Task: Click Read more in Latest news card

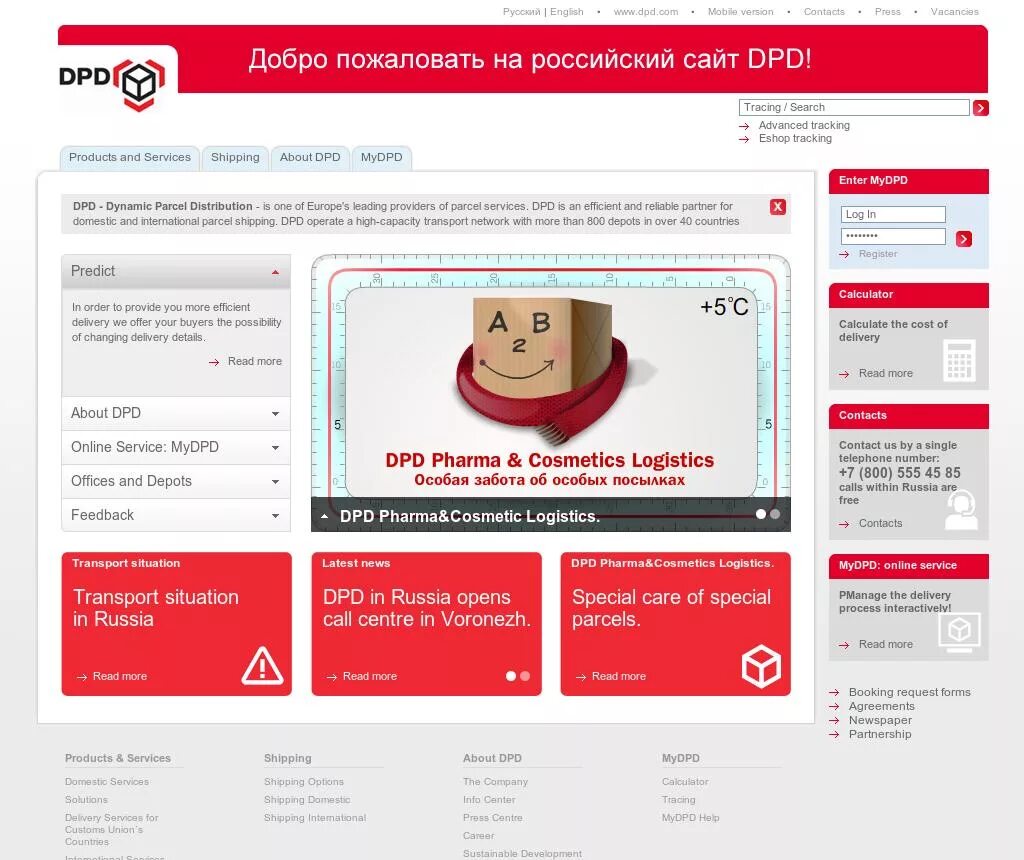Action: click(370, 677)
